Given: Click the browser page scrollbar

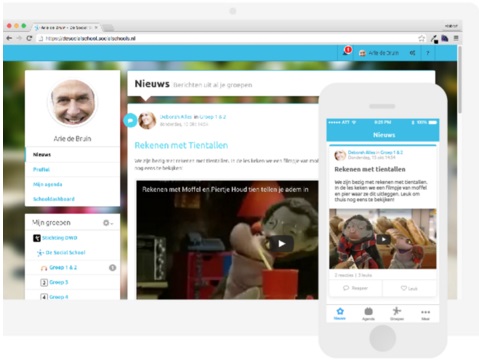Looking at the screenshot, I should point(460,80).
